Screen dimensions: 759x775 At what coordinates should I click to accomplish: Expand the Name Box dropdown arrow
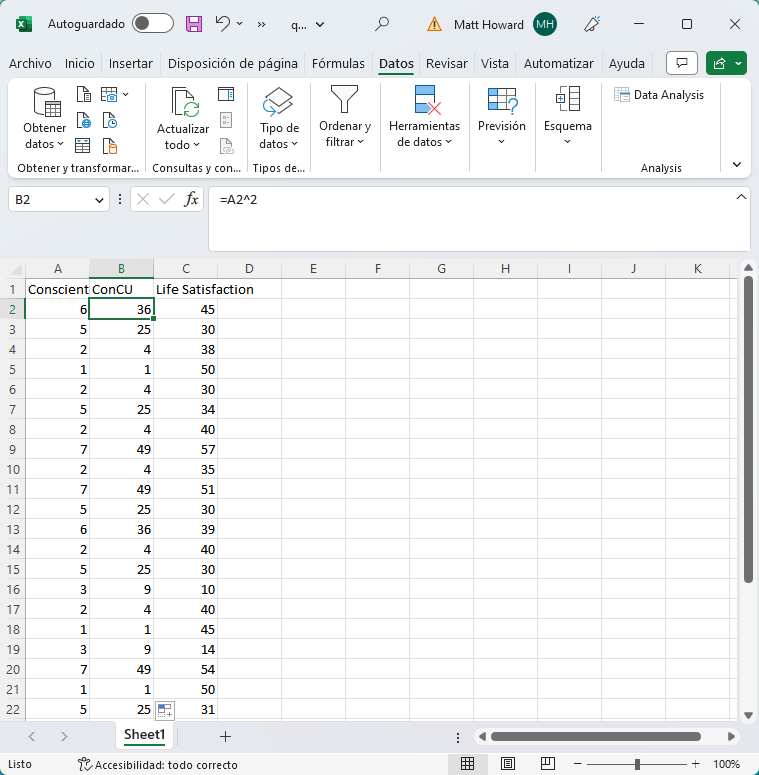pos(99,200)
